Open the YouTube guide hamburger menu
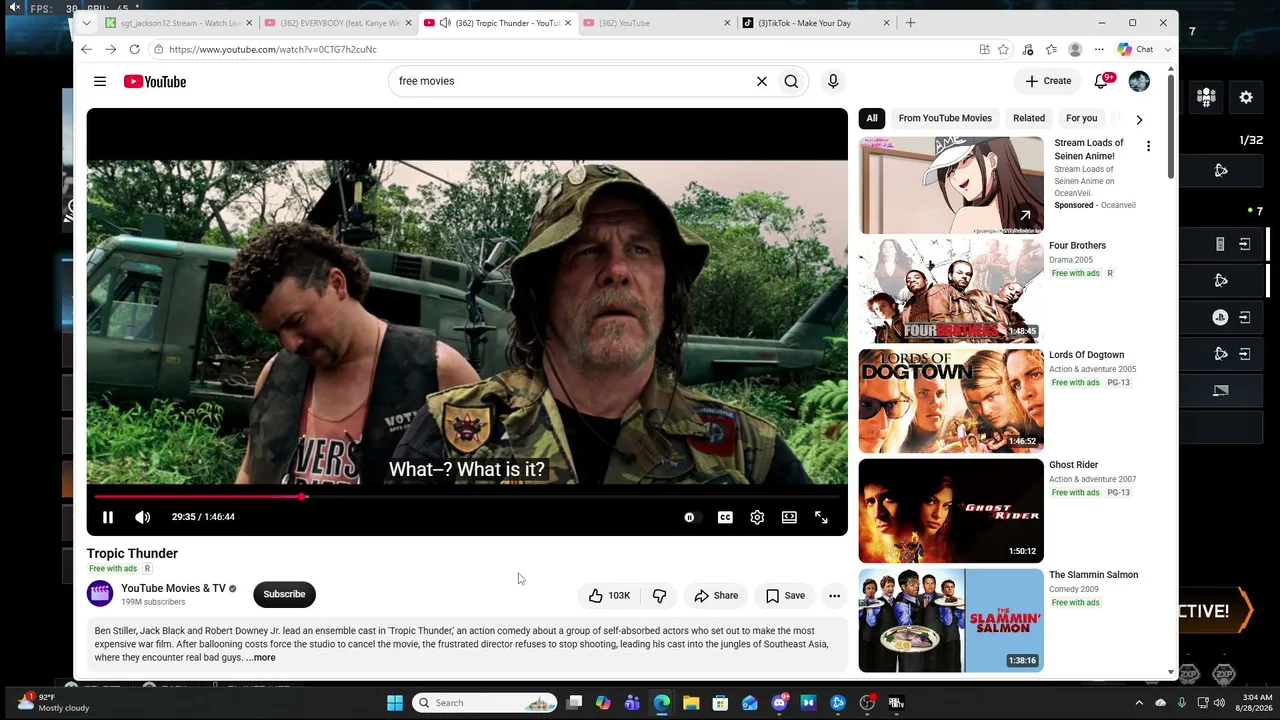The width and height of the screenshot is (1280, 720). pos(100,81)
